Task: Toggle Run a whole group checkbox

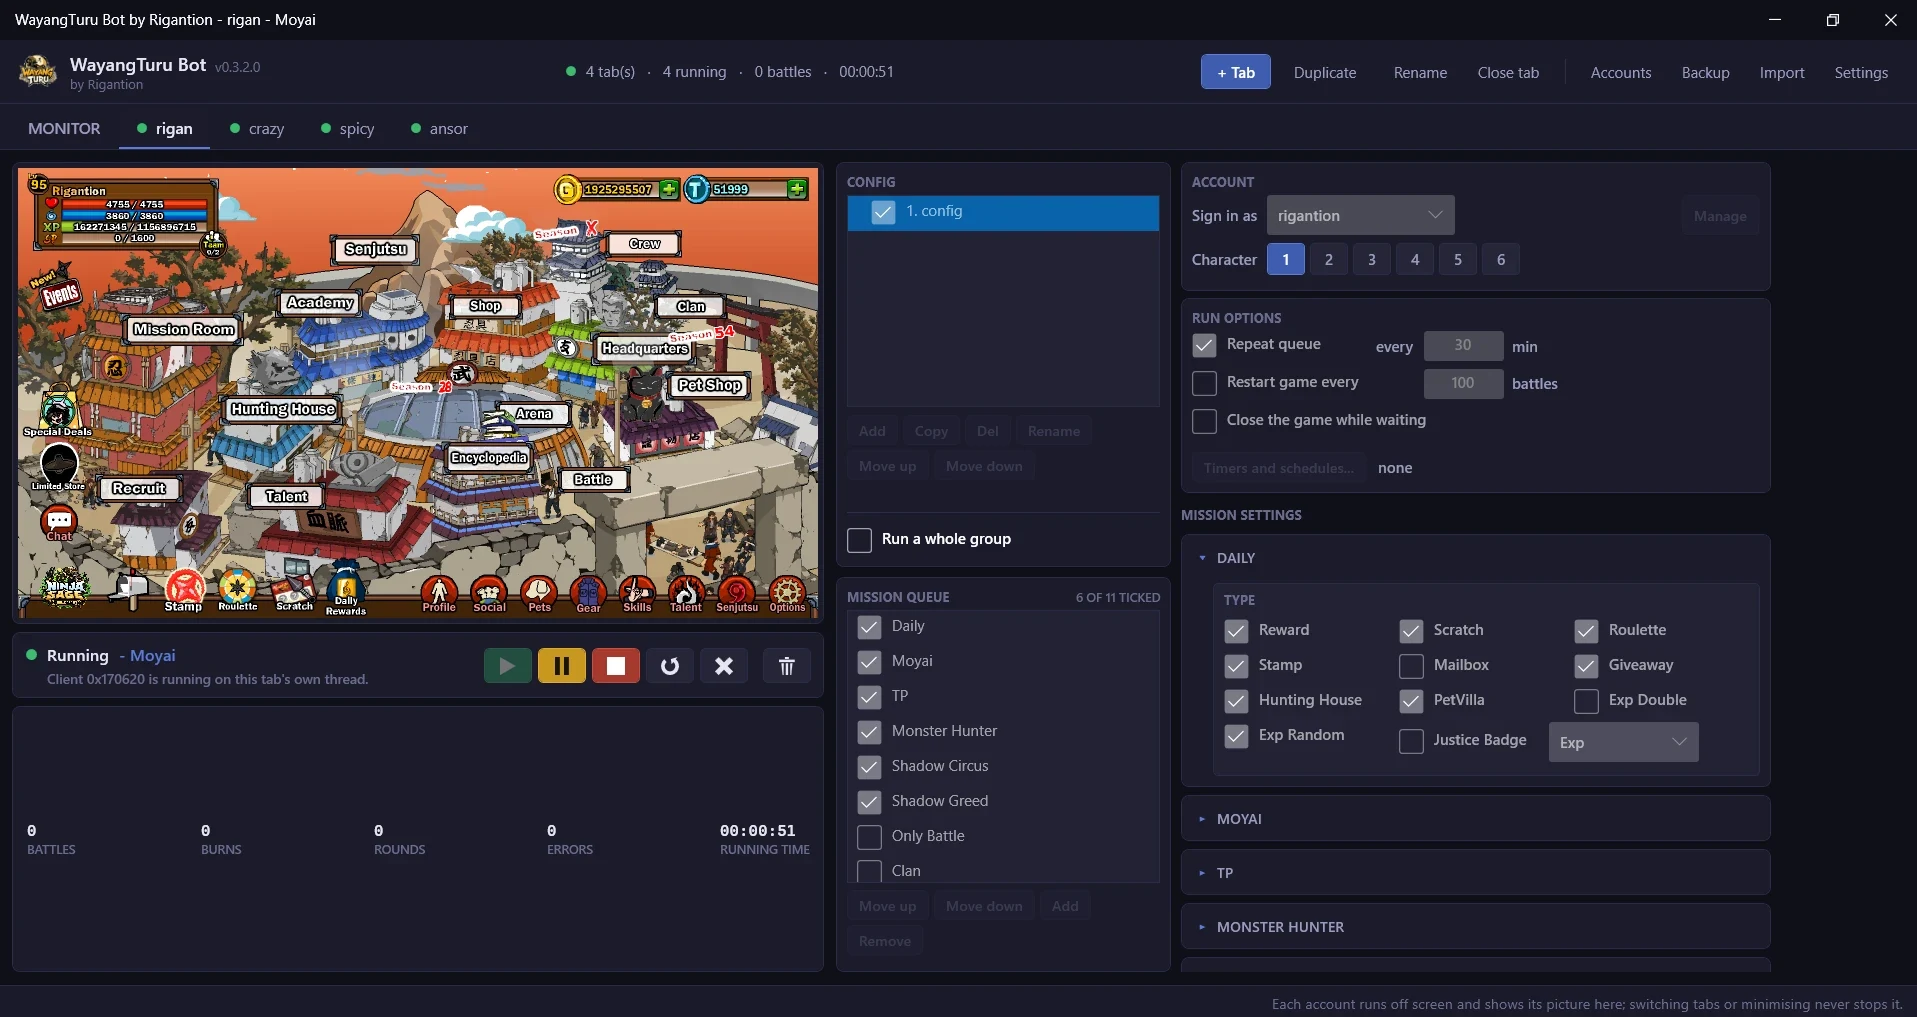Action: [x=859, y=540]
